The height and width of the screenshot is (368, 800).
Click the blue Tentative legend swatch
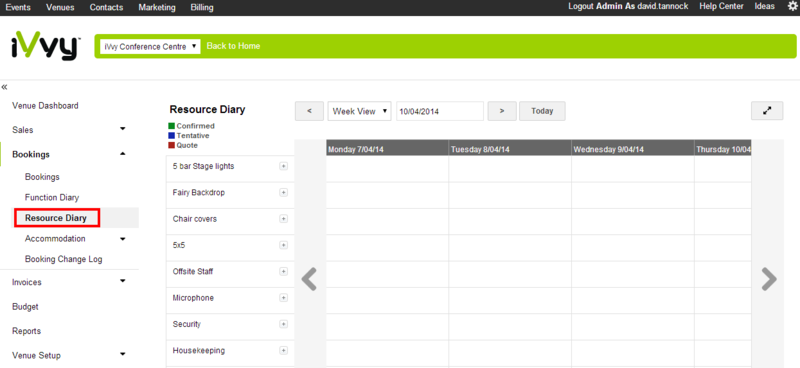click(x=171, y=135)
